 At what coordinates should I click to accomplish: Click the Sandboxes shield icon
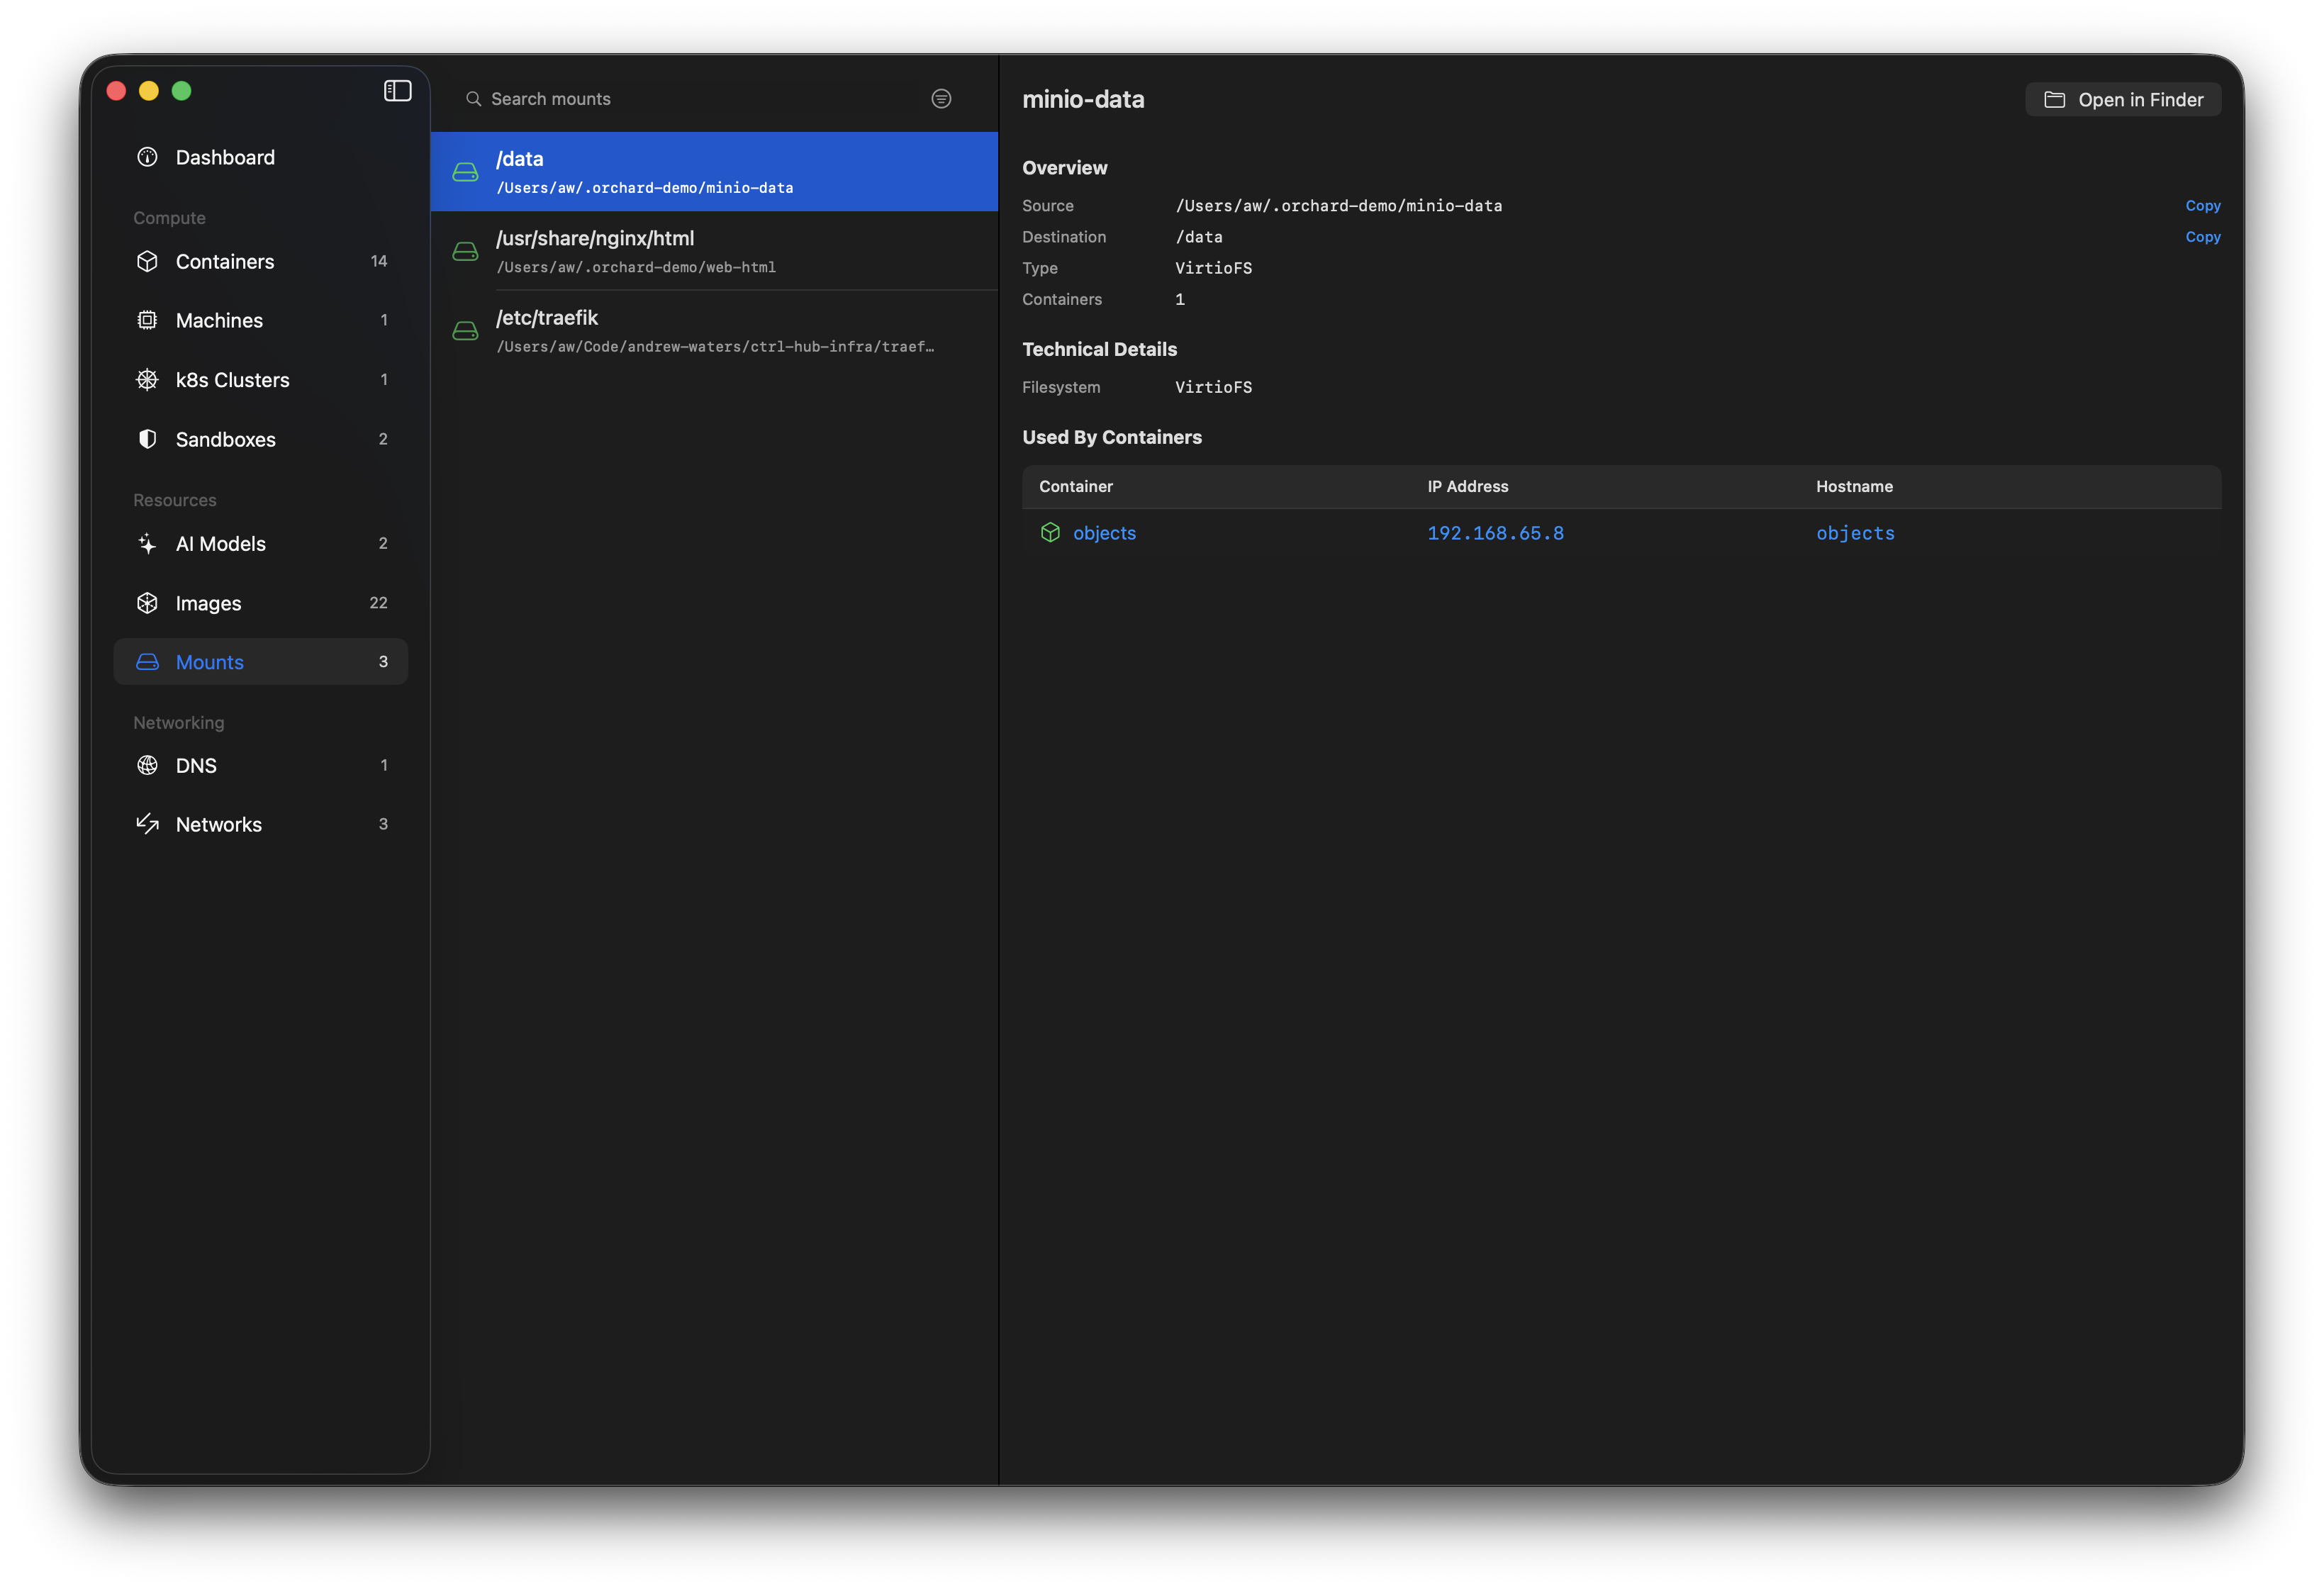tap(147, 439)
